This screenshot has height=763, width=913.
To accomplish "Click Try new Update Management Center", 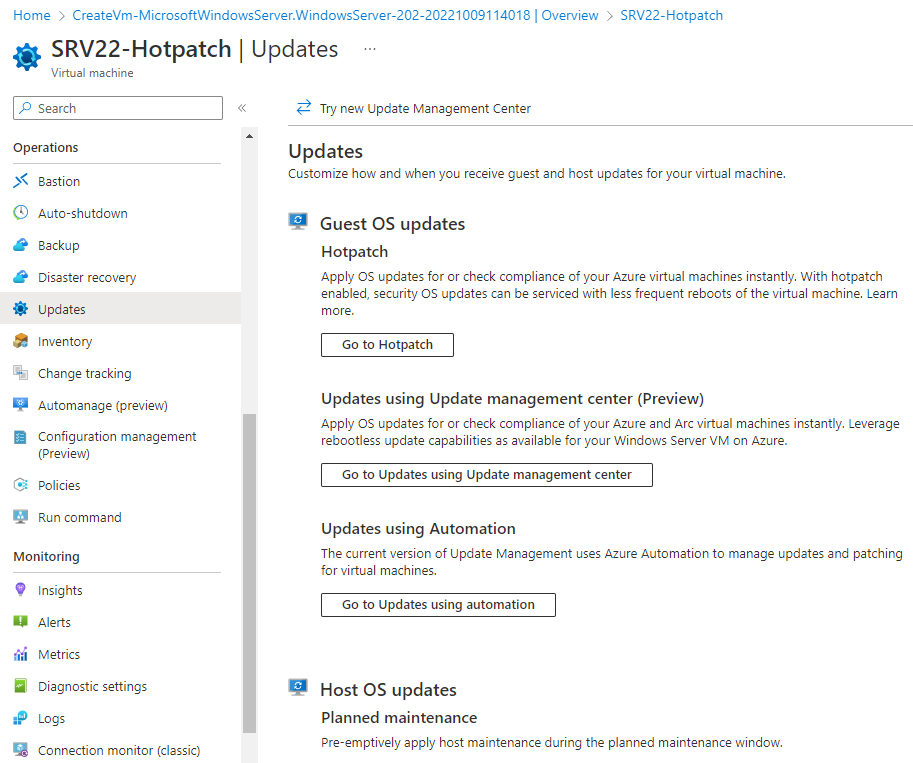I will pos(413,108).
